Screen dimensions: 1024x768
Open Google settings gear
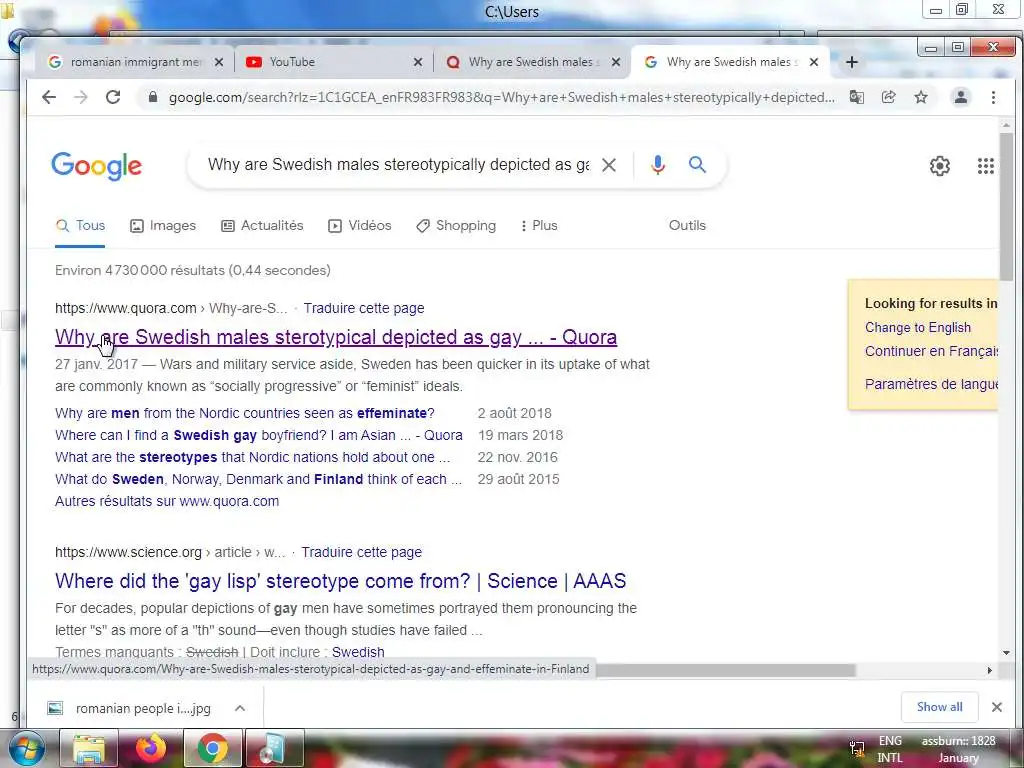point(940,166)
